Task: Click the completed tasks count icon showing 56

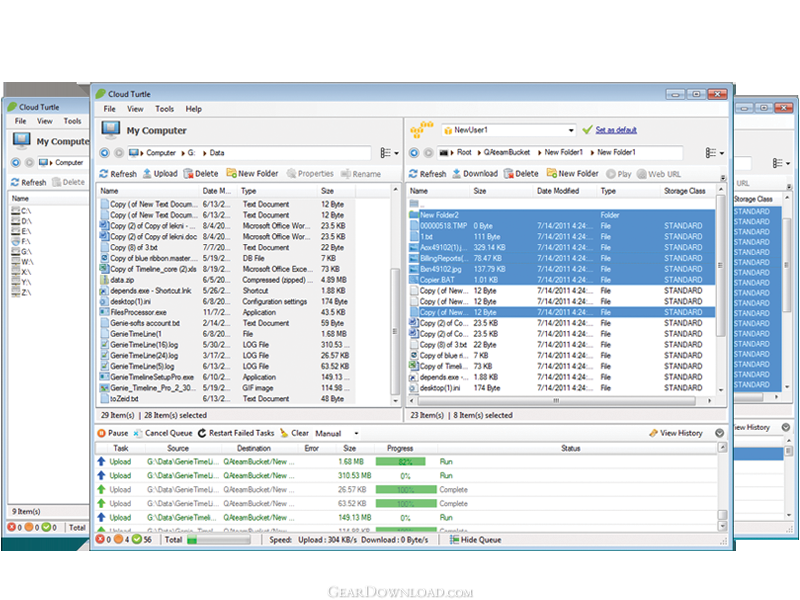Action: click(137, 539)
